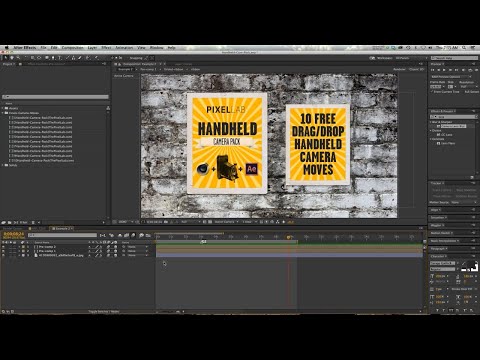Select the Clone Stamp tool
Screen dimensions: 480x360
(73, 58)
